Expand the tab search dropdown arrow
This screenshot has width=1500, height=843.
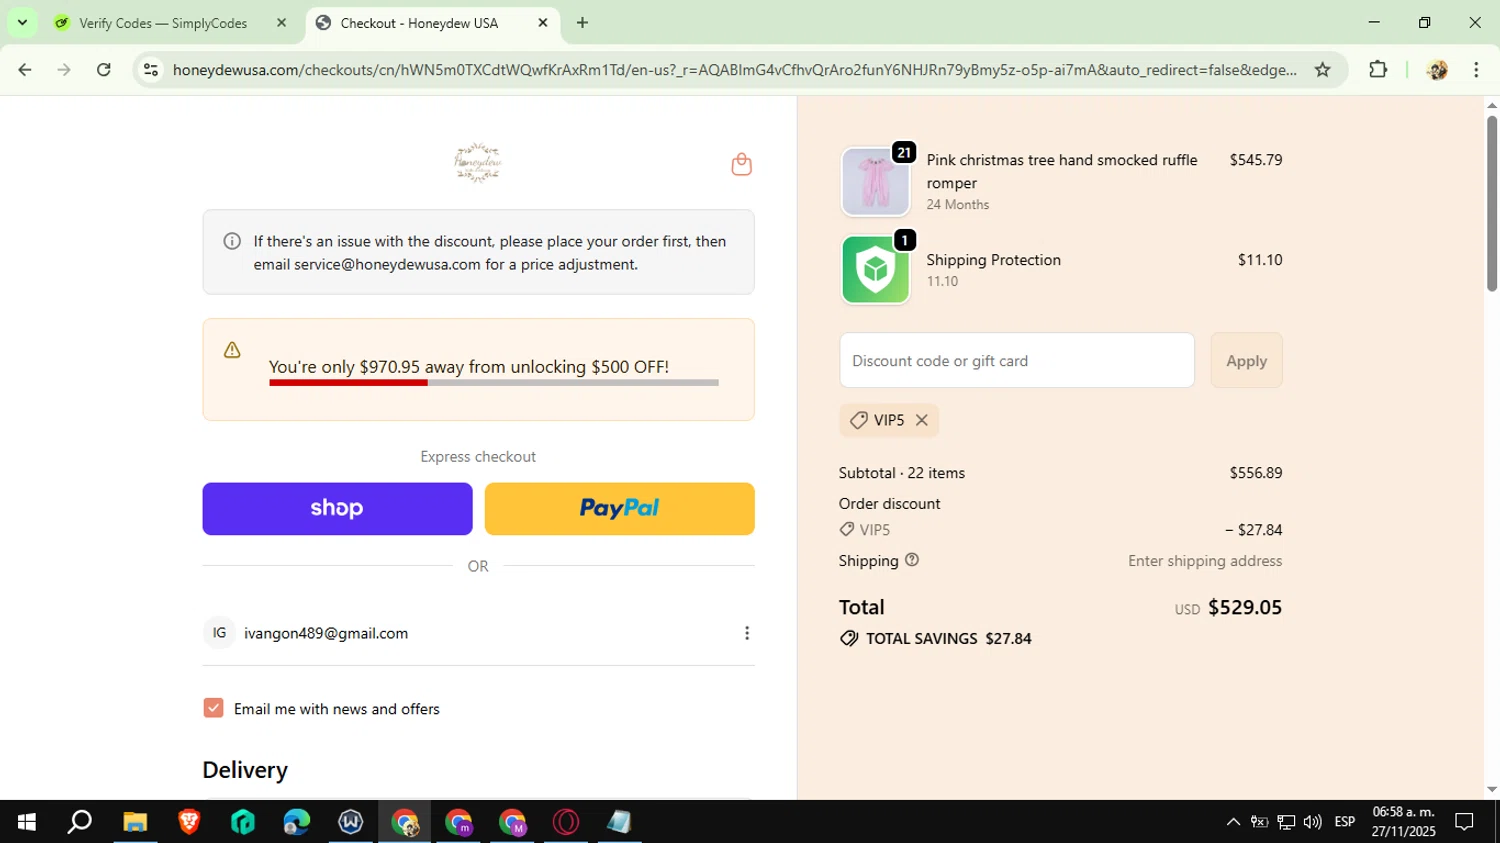coord(22,22)
